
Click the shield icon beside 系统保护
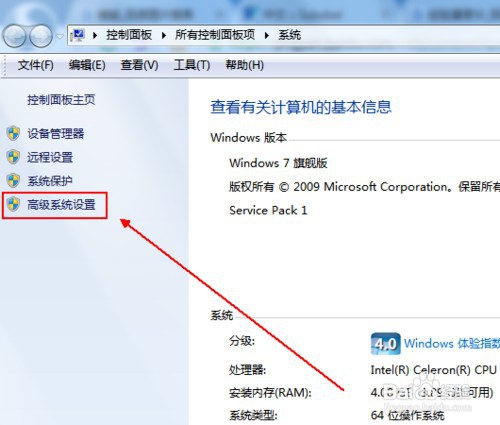pos(13,181)
